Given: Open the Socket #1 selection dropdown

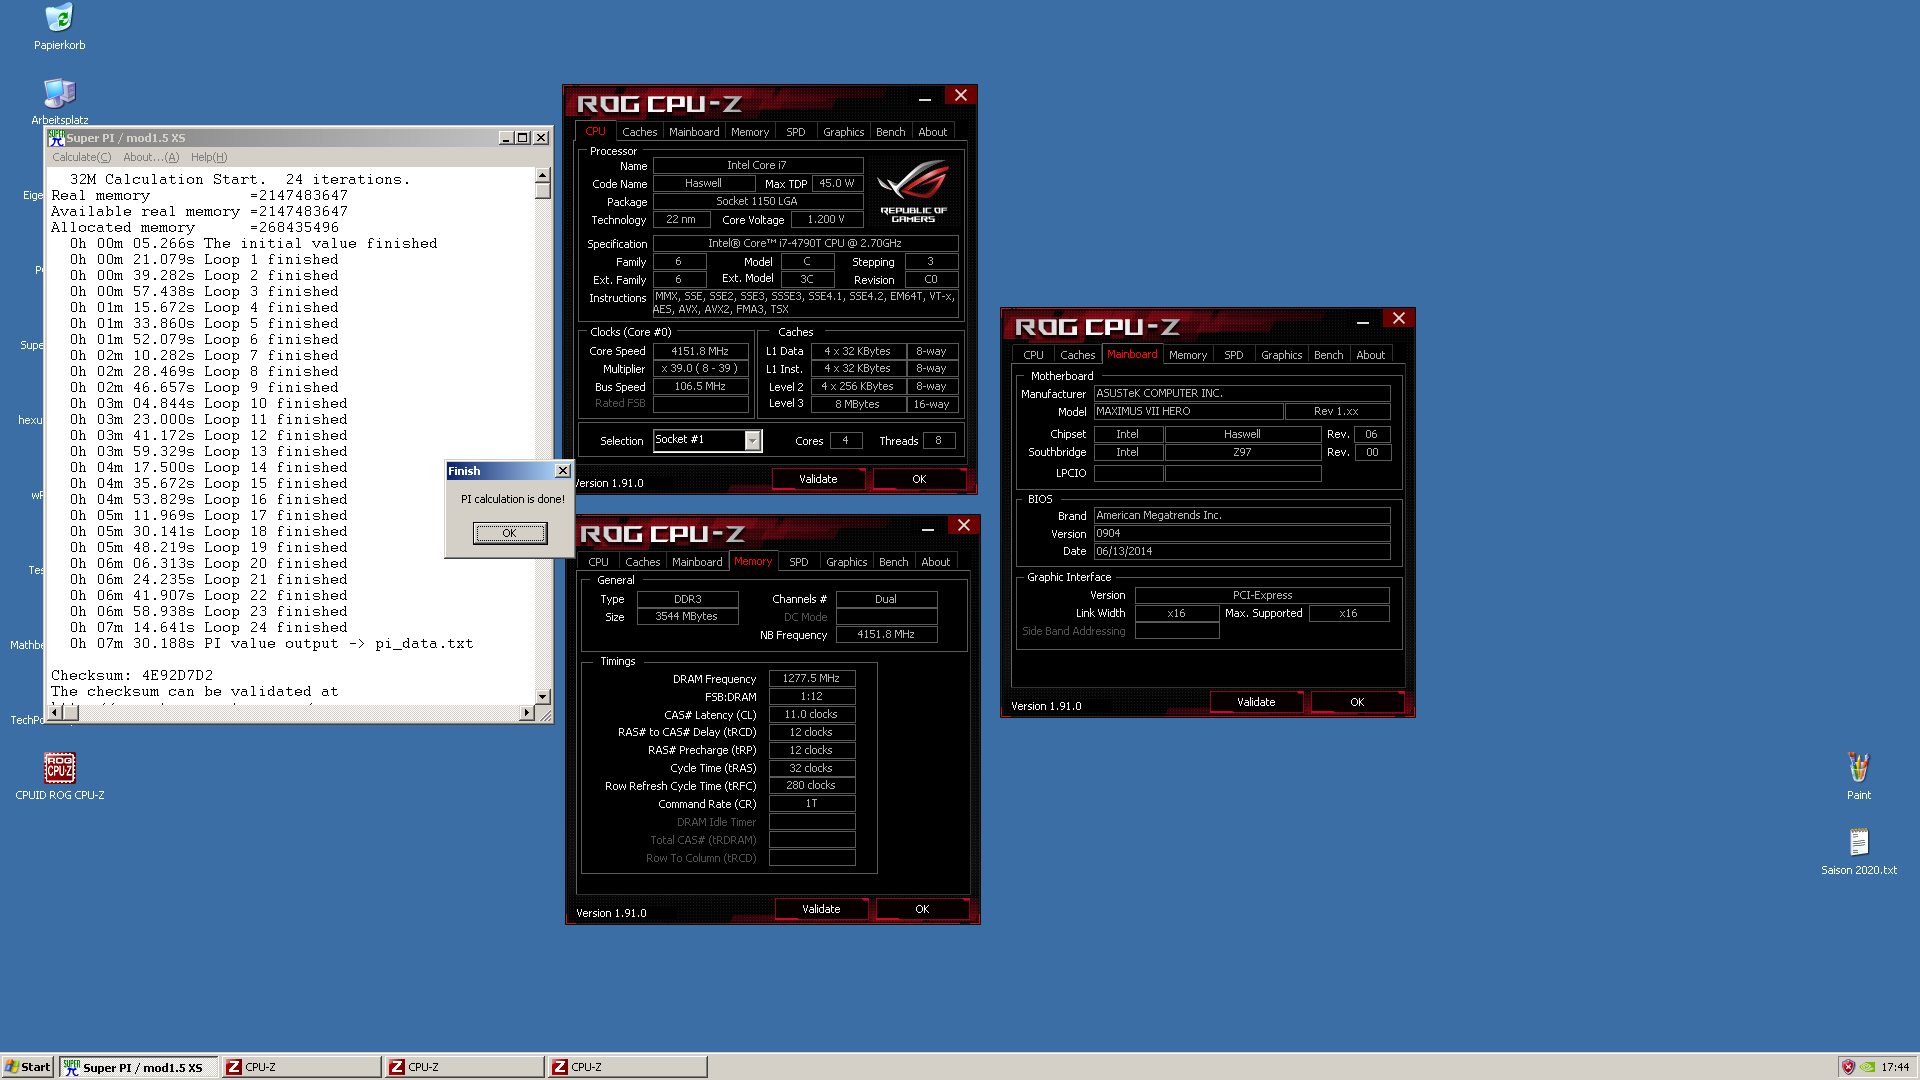Looking at the screenshot, I should (753, 440).
